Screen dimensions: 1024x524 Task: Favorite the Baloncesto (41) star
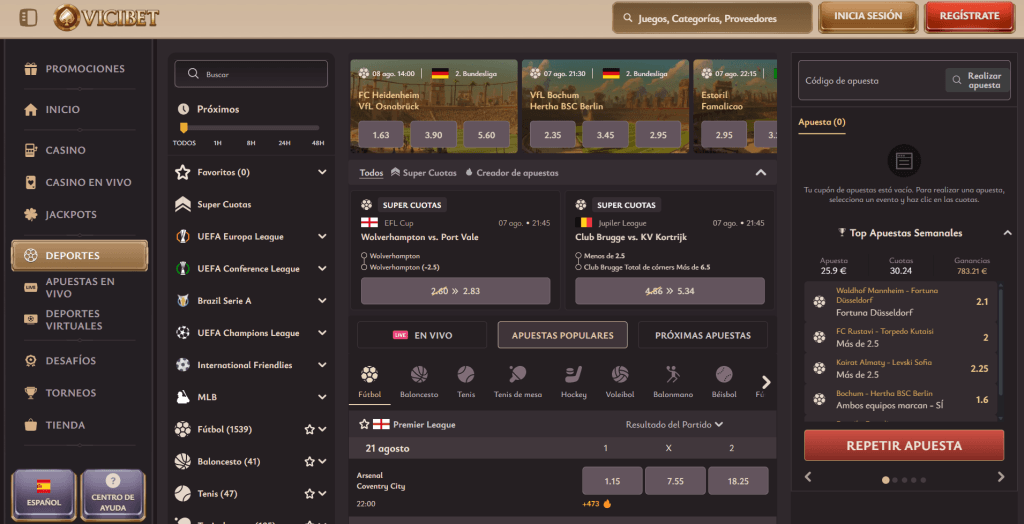click(x=310, y=461)
